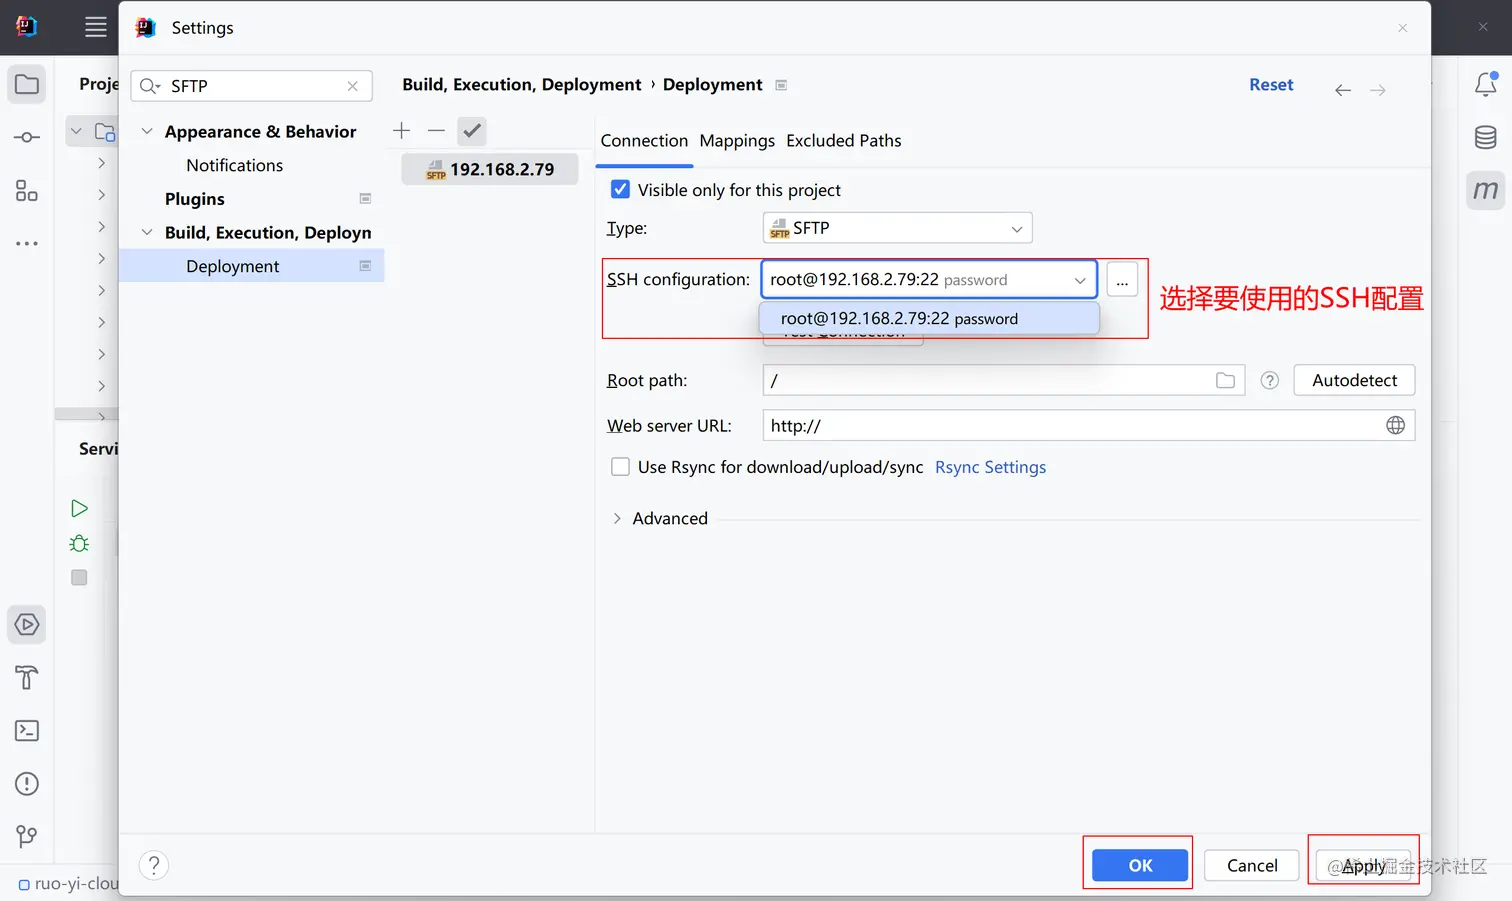Click Build, Execution, Deployment breadcrumb
The height and width of the screenshot is (901, 1512).
tap(522, 85)
